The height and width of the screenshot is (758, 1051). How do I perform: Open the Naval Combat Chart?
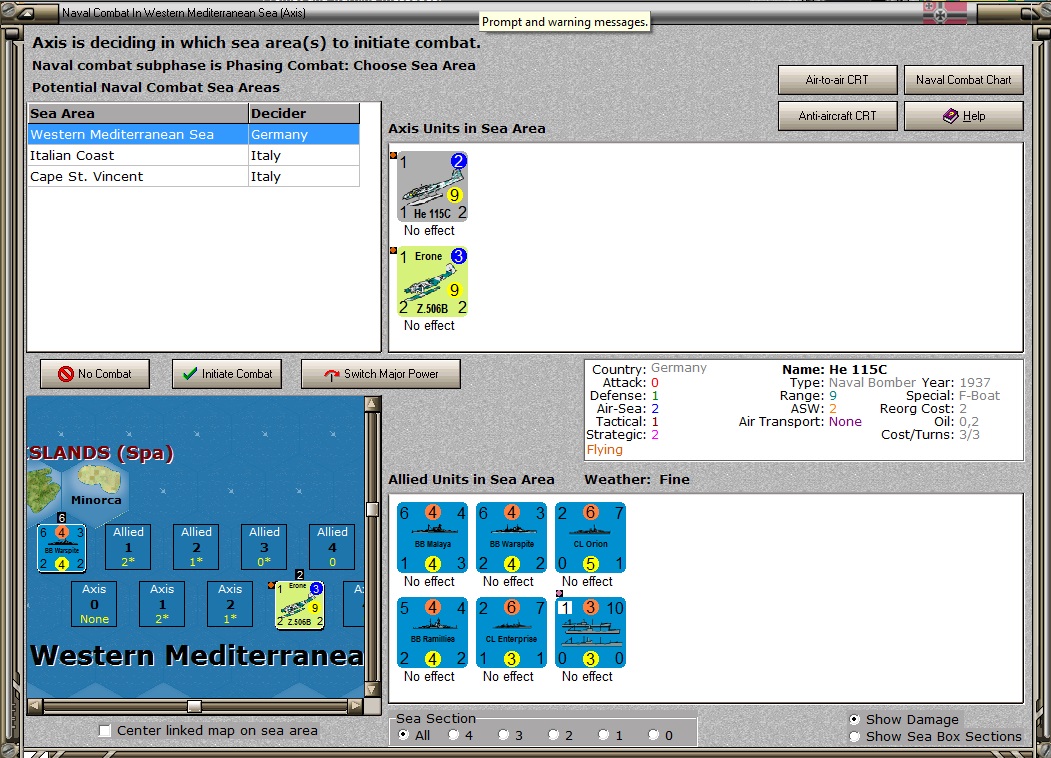coord(963,80)
